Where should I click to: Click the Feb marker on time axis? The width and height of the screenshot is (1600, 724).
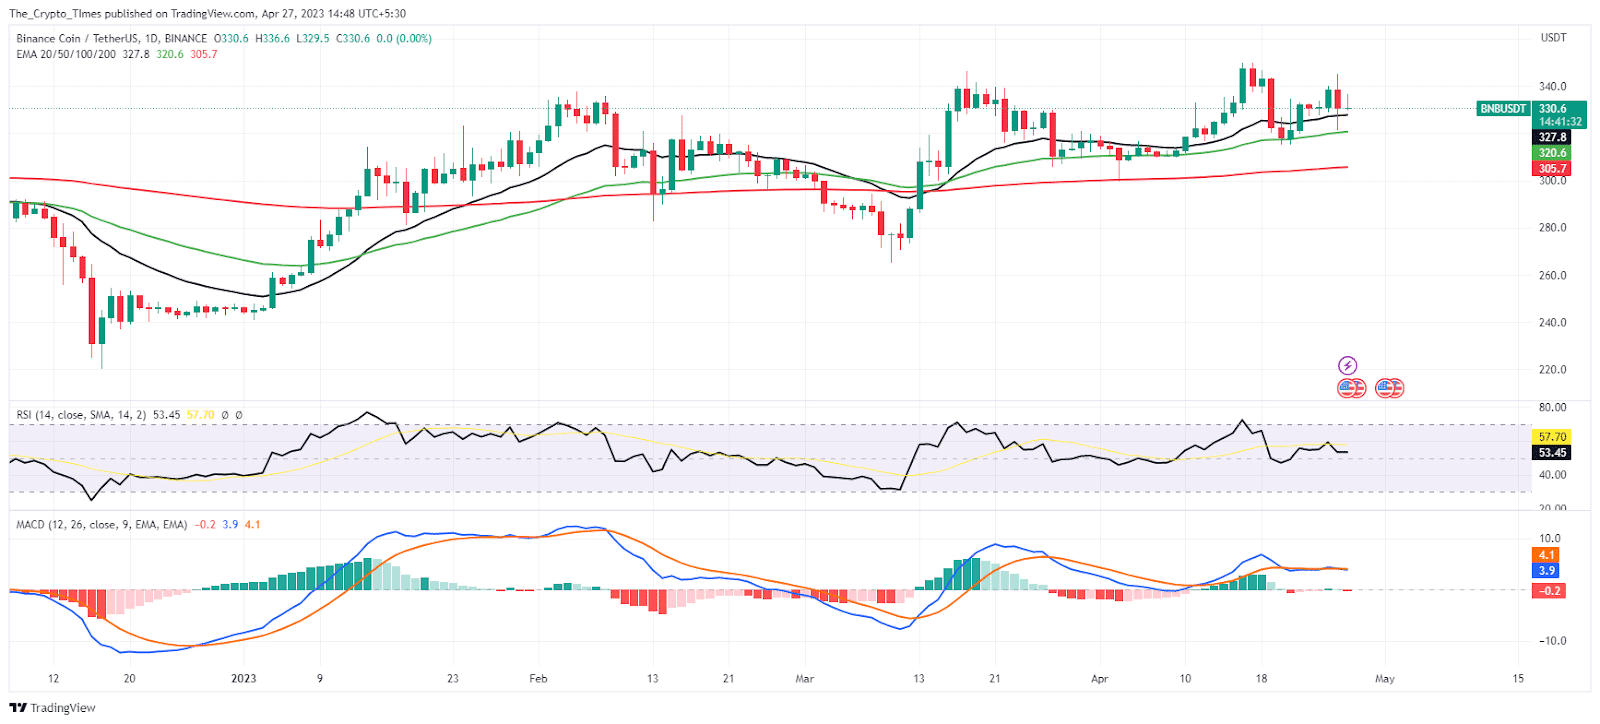pos(538,678)
